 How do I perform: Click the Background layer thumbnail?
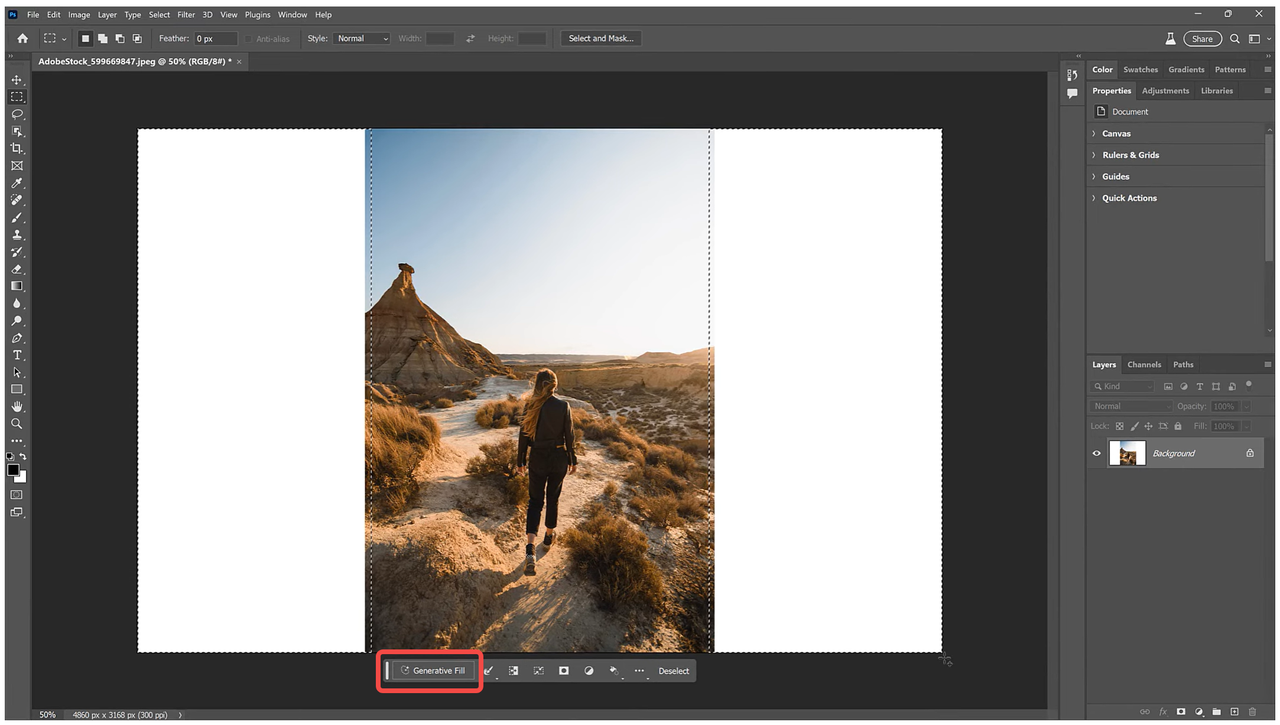click(x=1127, y=453)
